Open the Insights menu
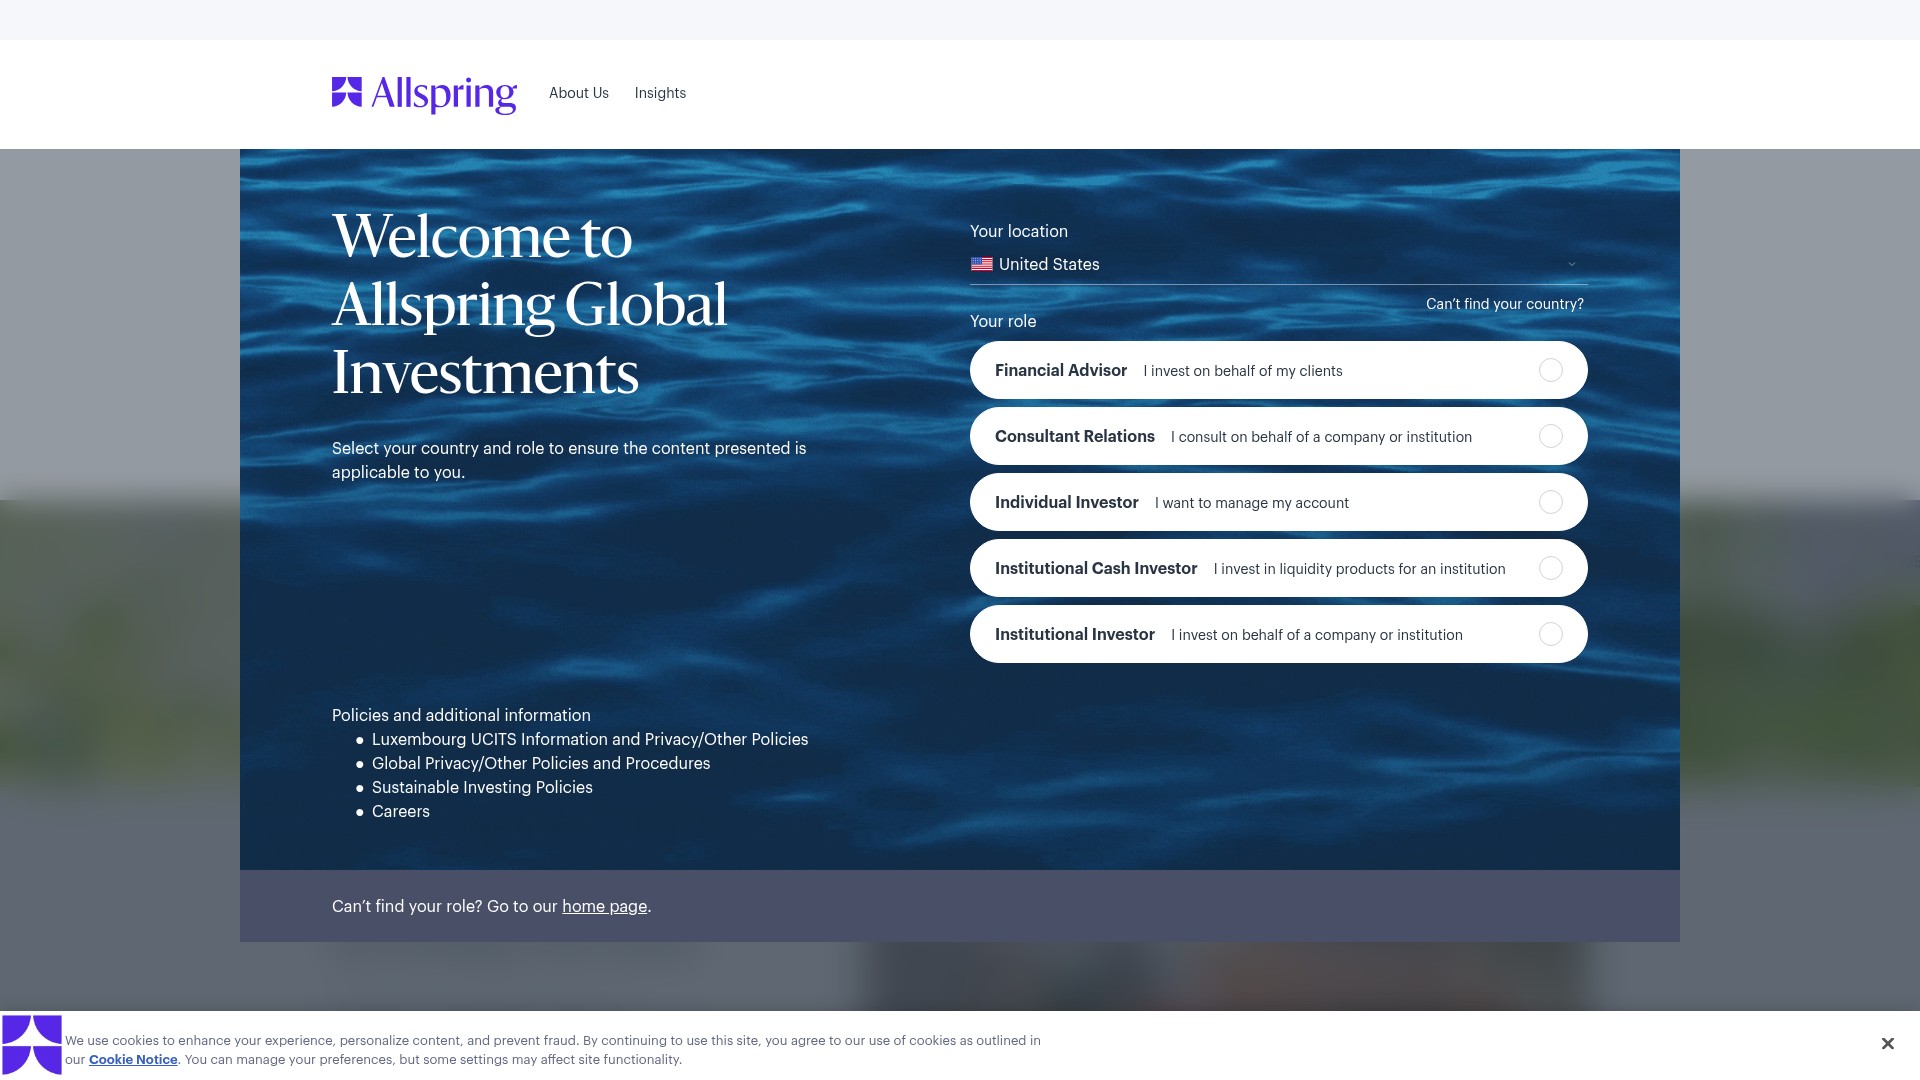Screen dimensions: 1920x1080 tap(660, 93)
